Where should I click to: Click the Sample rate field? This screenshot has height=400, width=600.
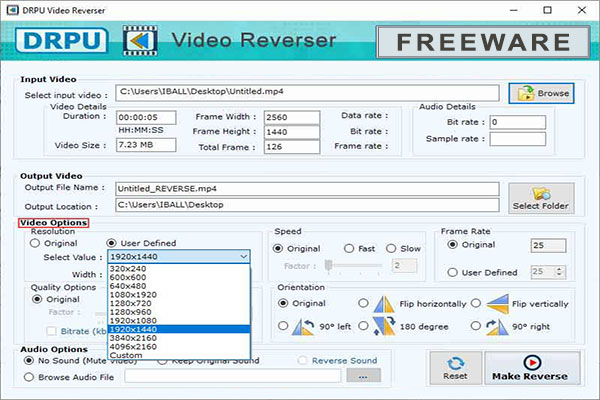[518, 139]
